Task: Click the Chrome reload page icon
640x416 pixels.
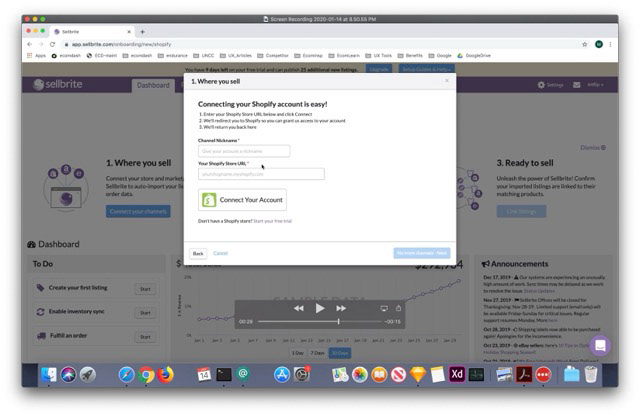Action: pos(52,44)
